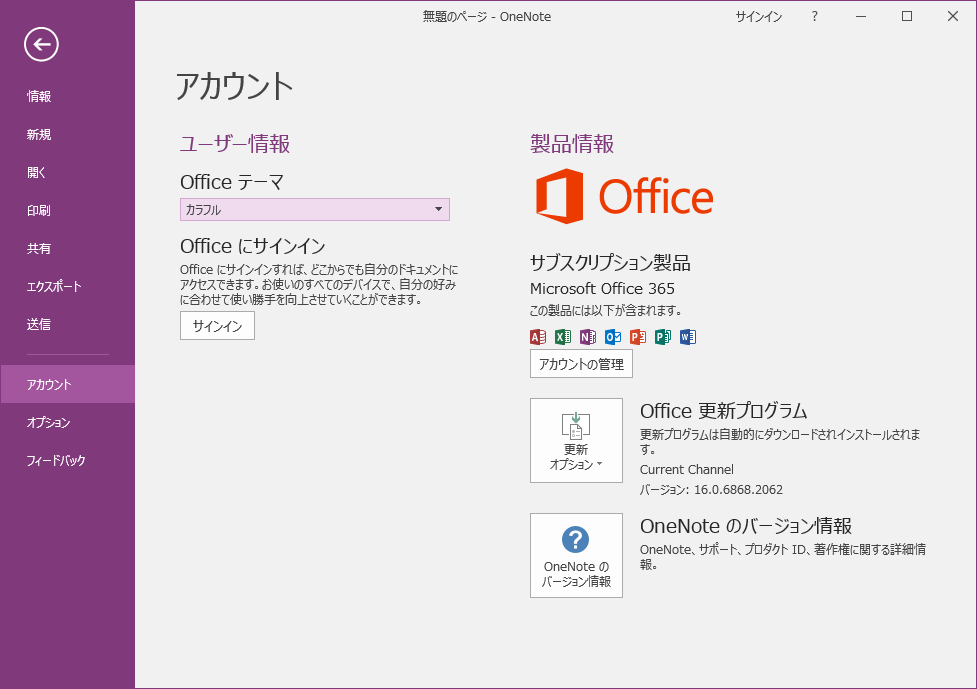
Task: Click the Word app icon
Action: pos(687,337)
